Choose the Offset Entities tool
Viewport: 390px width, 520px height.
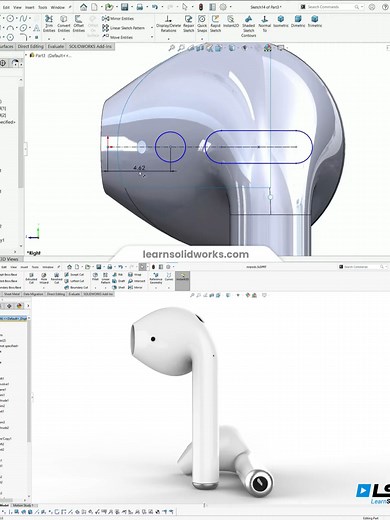coord(79,24)
